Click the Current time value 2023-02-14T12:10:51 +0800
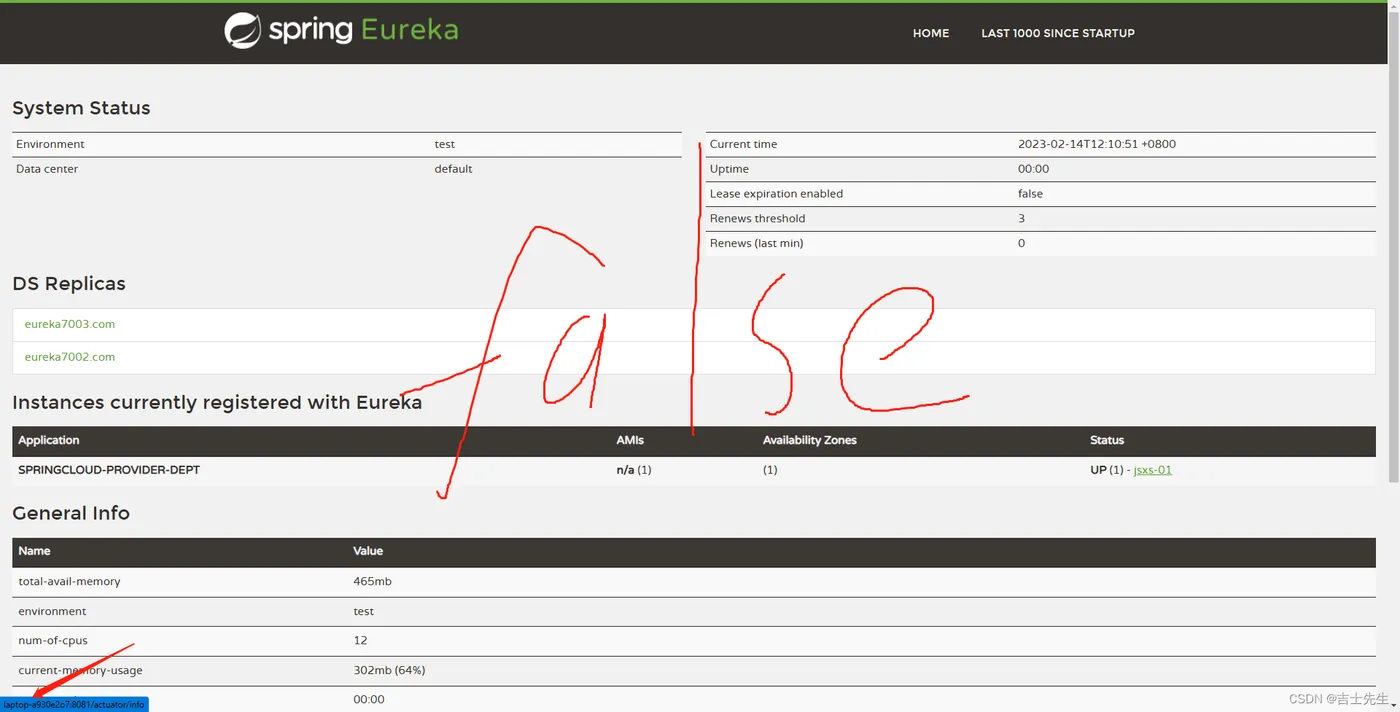 [1097, 144]
